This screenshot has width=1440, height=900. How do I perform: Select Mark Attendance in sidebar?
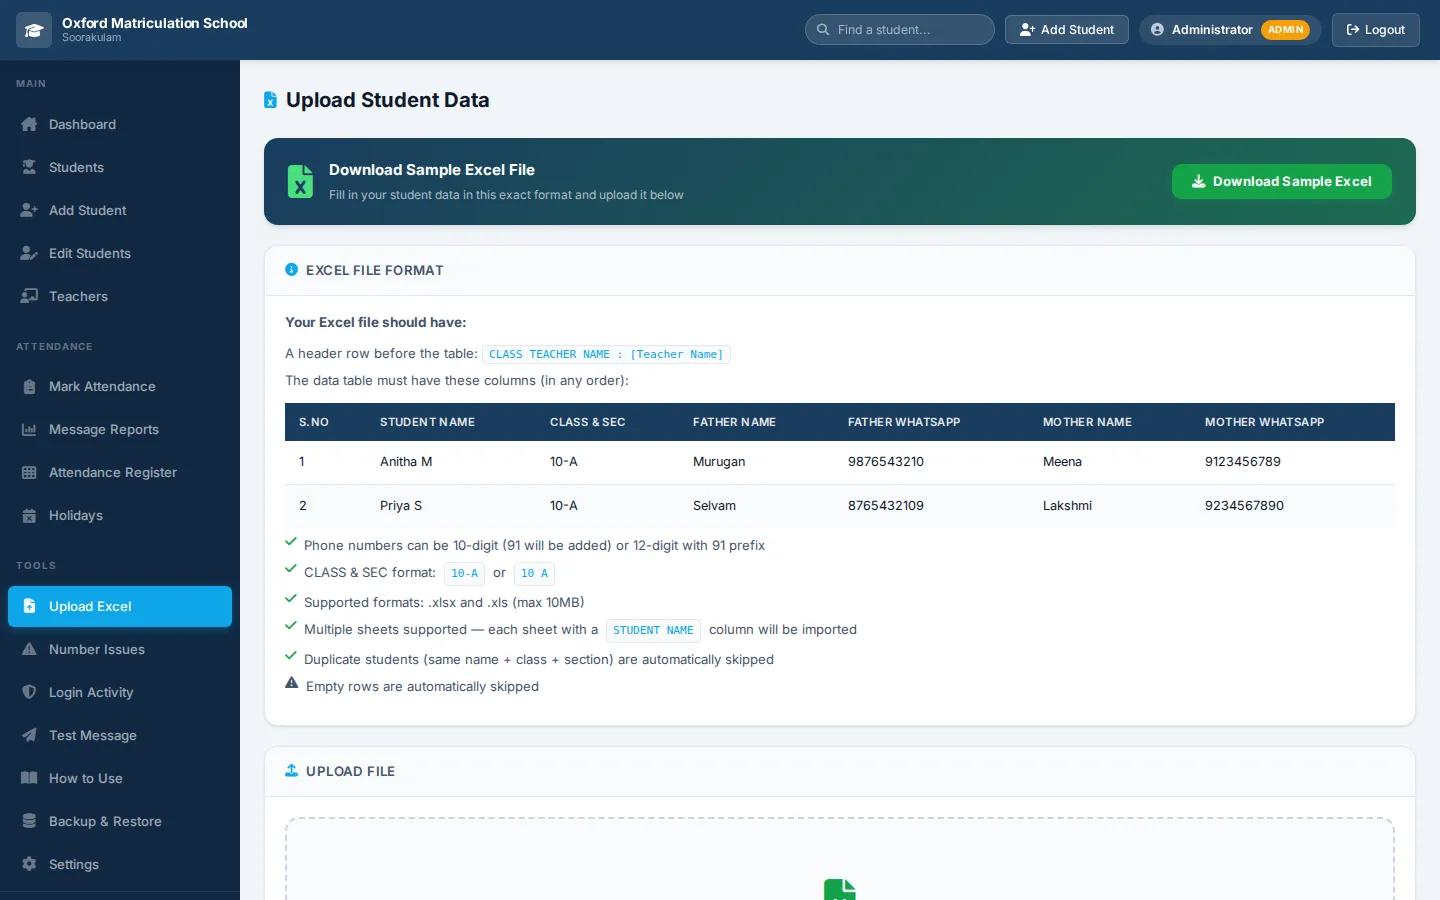120,386
